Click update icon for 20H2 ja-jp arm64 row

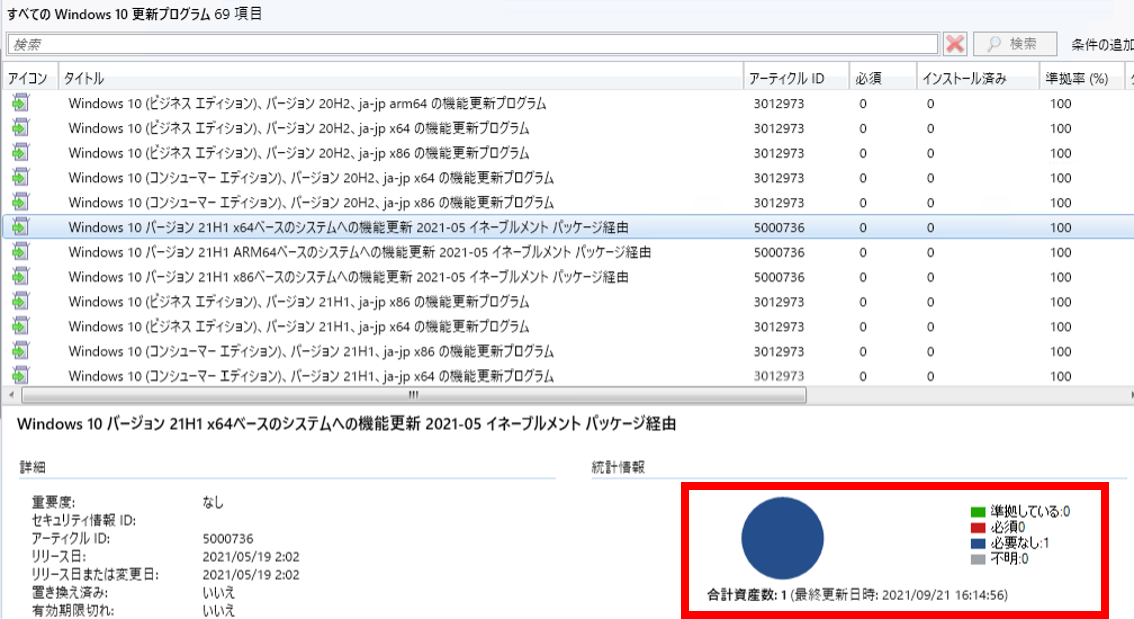[20, 103]
